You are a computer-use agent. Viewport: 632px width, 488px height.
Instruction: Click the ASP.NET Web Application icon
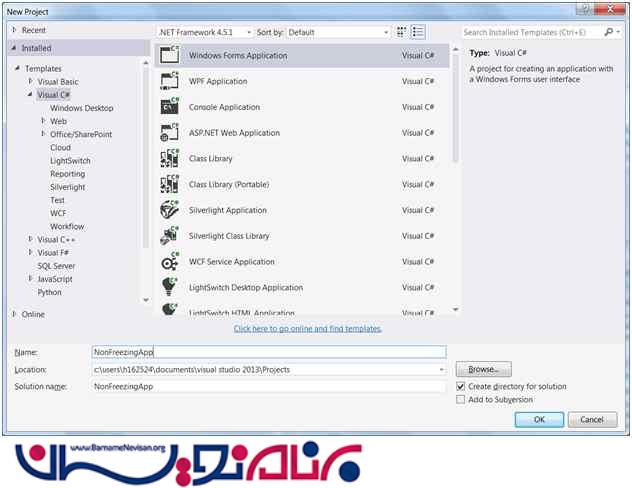pos(170,133)
